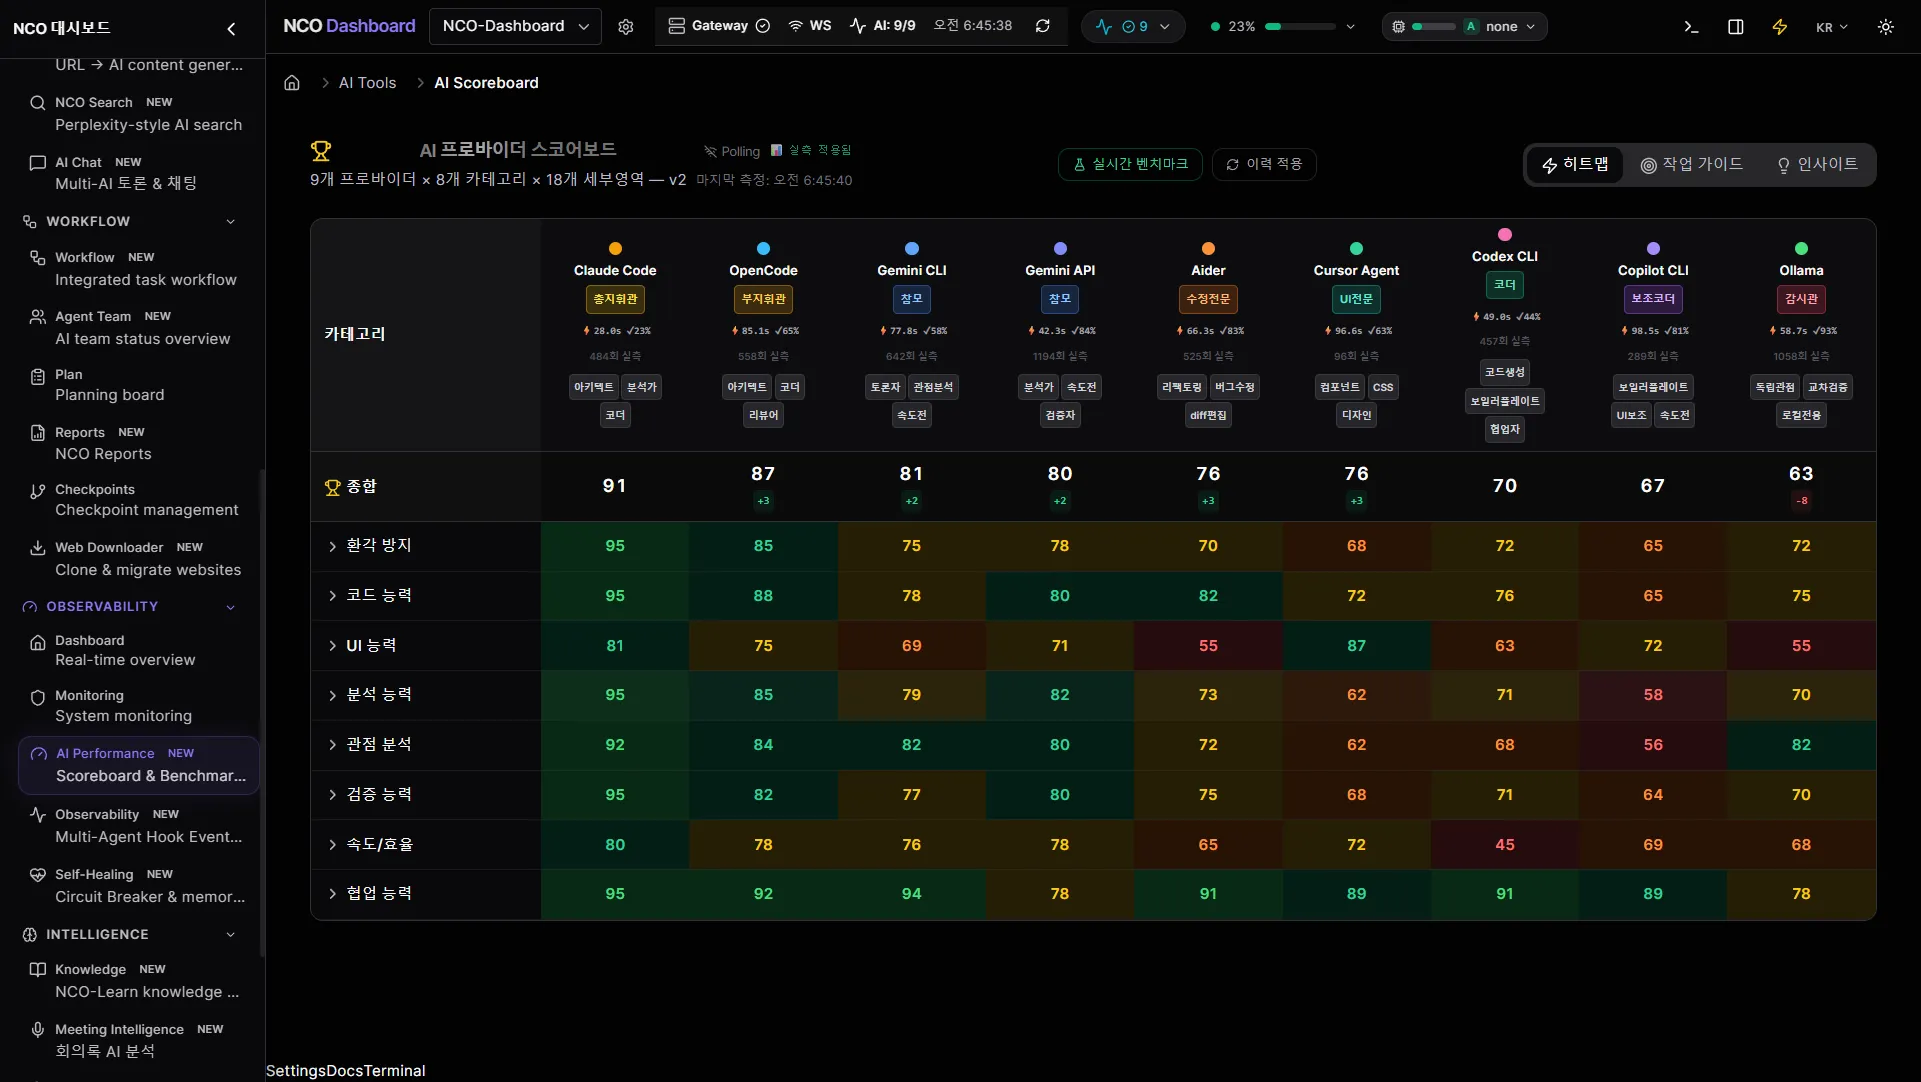Switch to the 히트맵 tab
Screen dimensions: 1921x1082
1575,165
